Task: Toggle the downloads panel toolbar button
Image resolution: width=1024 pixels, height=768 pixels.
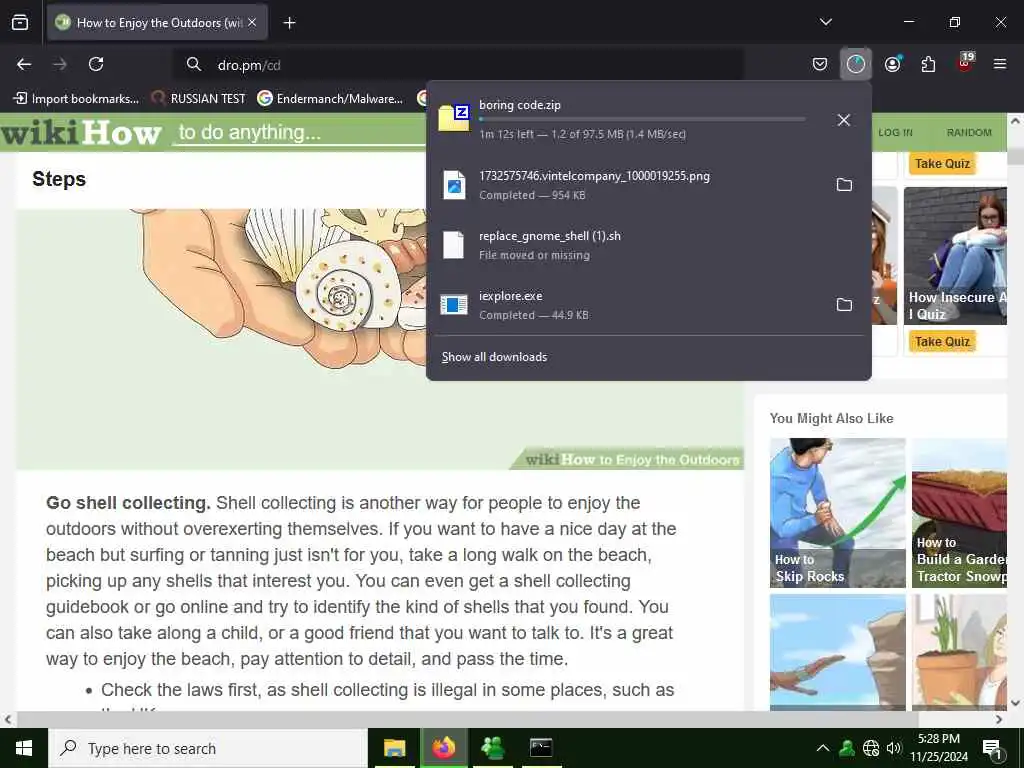Action: click(856, 64)
